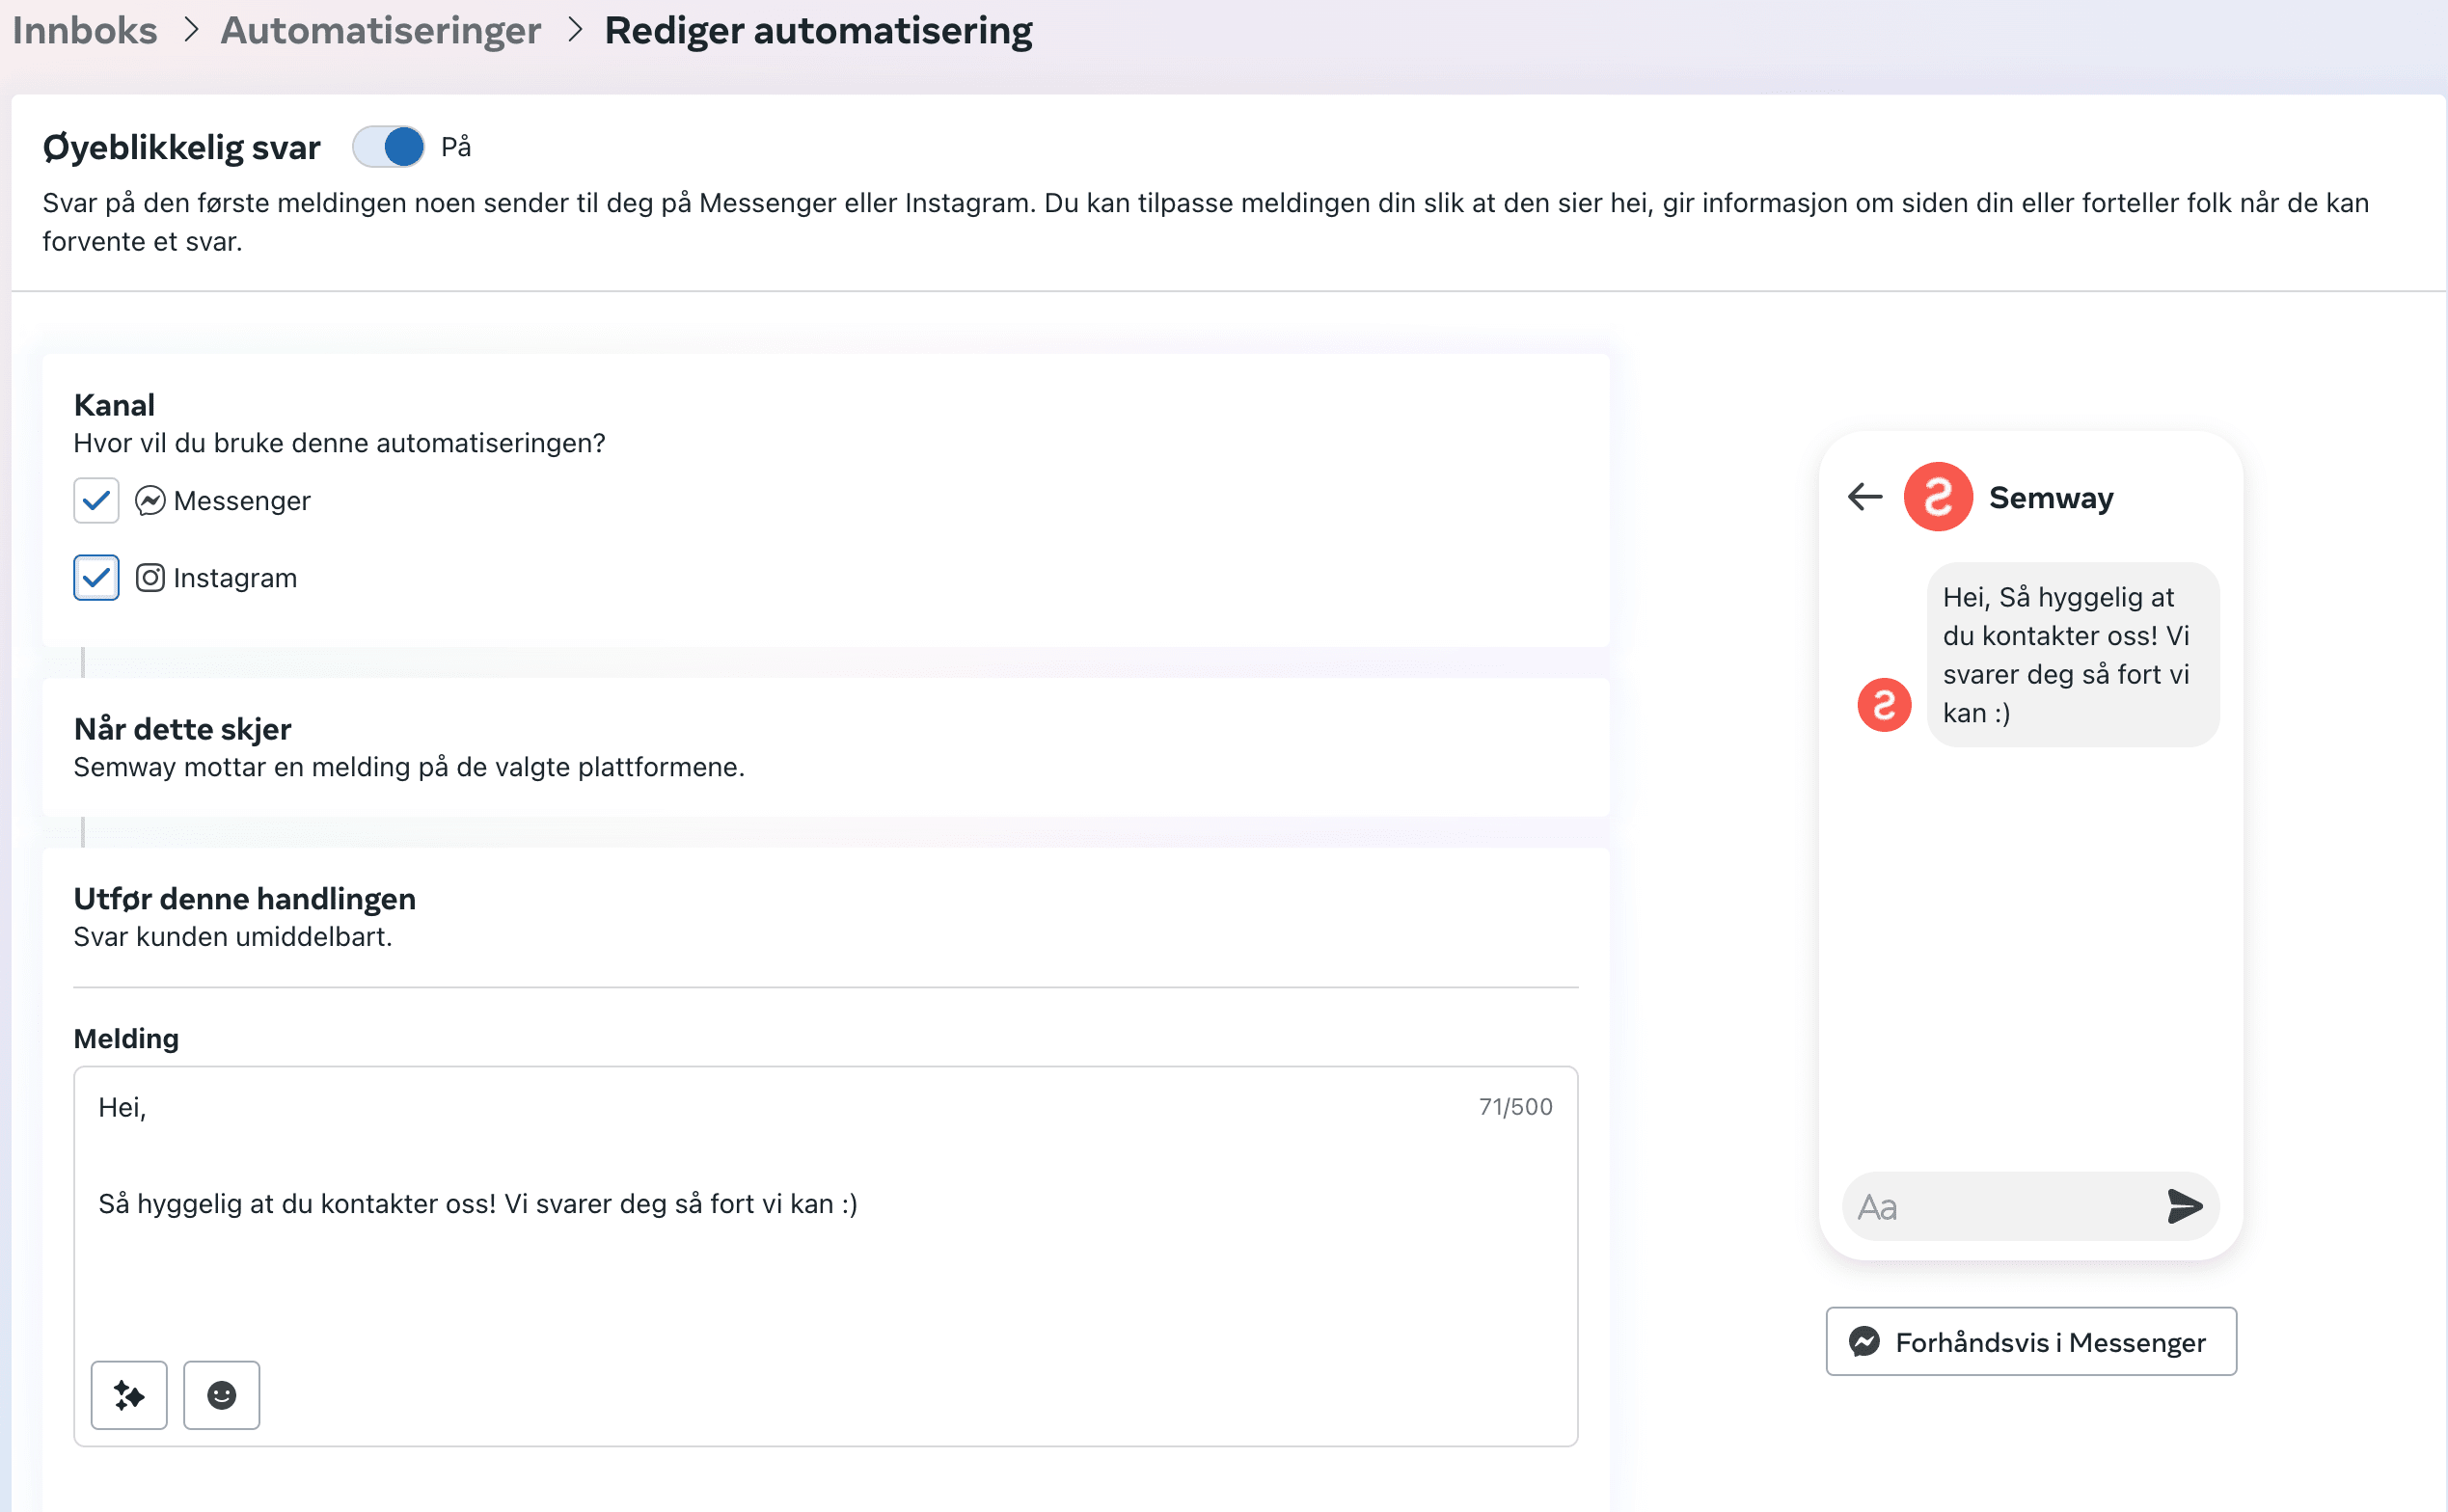Select the greeting bubble in the chat preview

[2071, 655]
